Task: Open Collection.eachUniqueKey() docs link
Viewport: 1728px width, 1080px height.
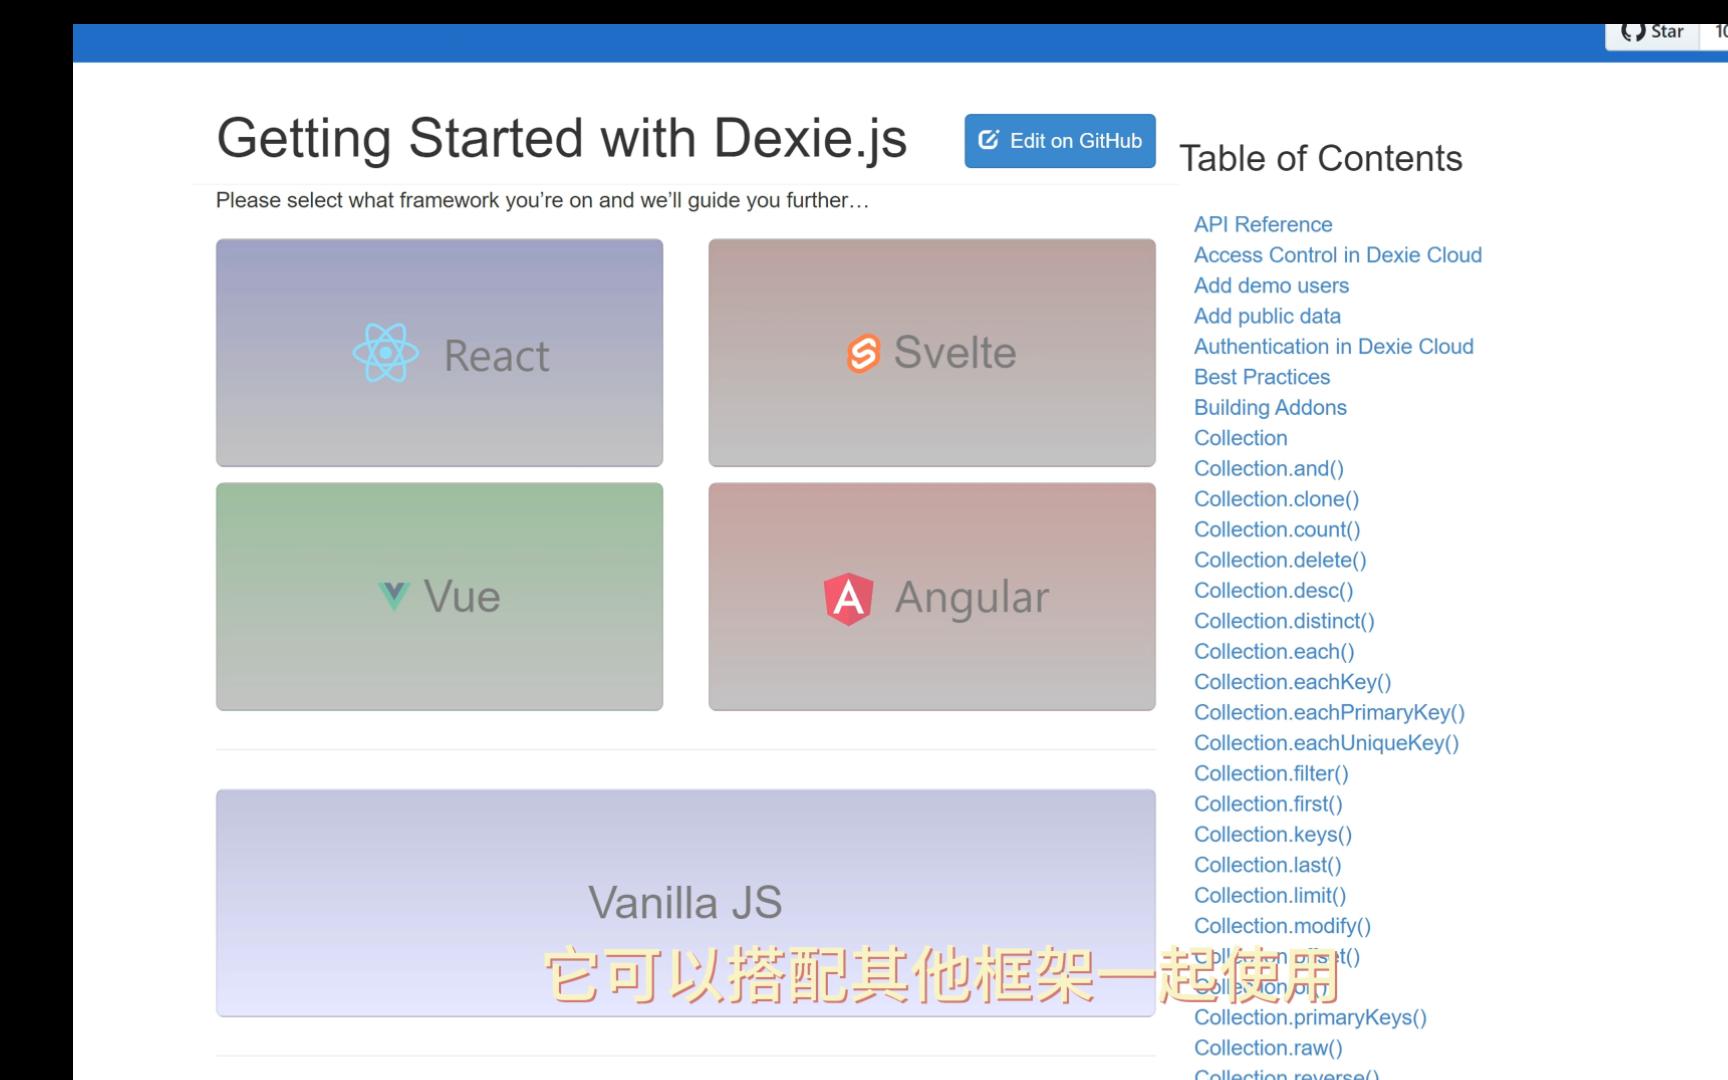Action: point(1327,743)
